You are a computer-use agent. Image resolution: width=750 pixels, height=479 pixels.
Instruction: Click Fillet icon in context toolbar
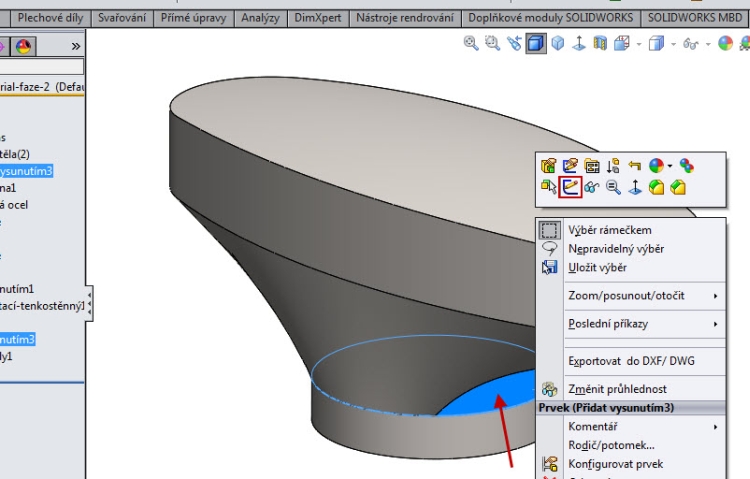tap(656, 187)
